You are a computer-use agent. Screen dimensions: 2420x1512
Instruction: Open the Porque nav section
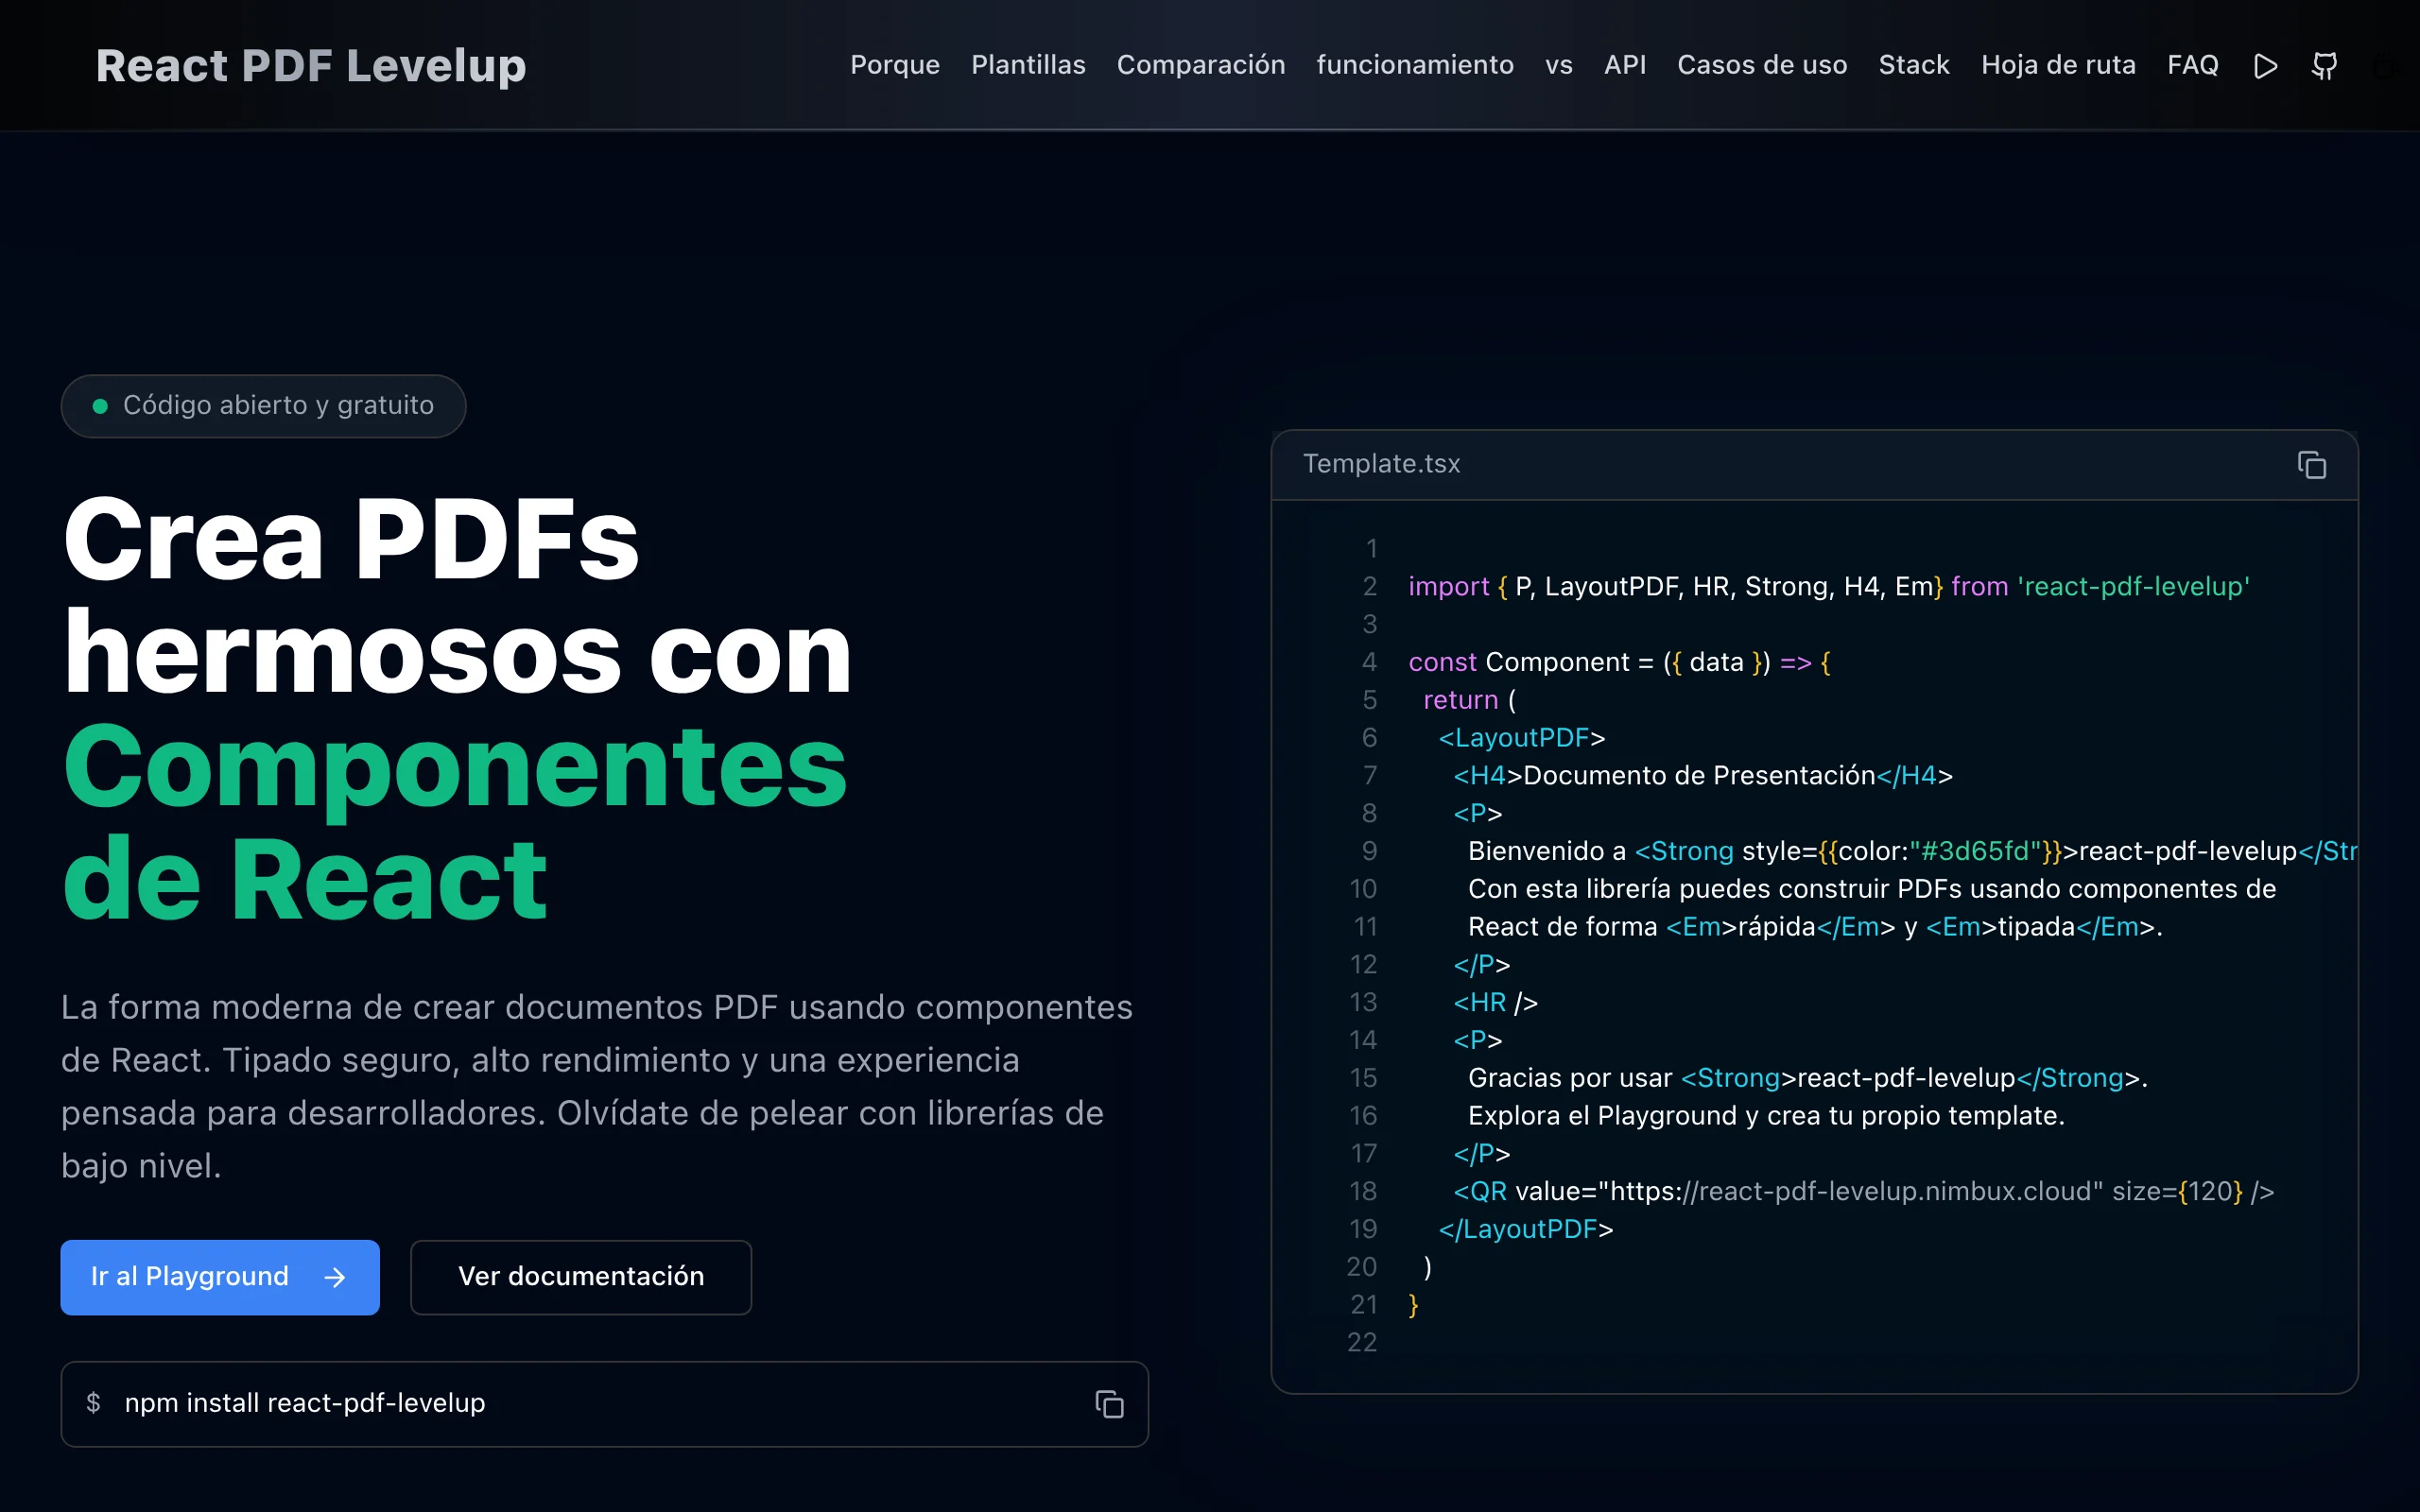click(x=894, y=65)
